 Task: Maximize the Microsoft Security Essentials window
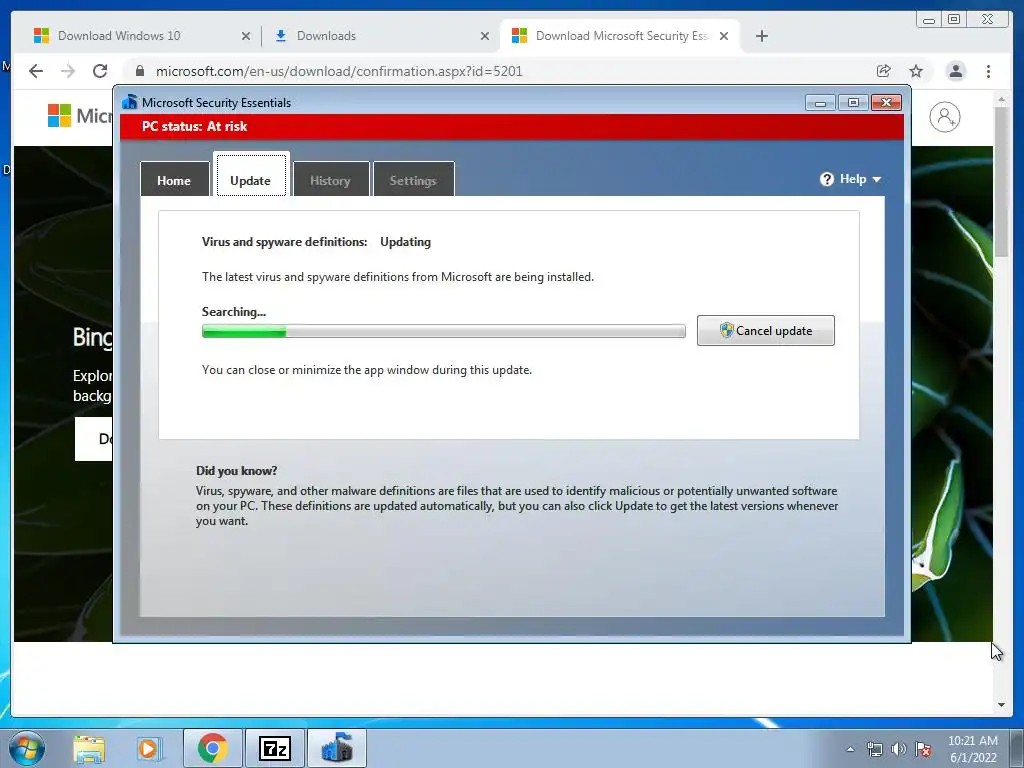[x=853, y=103]
